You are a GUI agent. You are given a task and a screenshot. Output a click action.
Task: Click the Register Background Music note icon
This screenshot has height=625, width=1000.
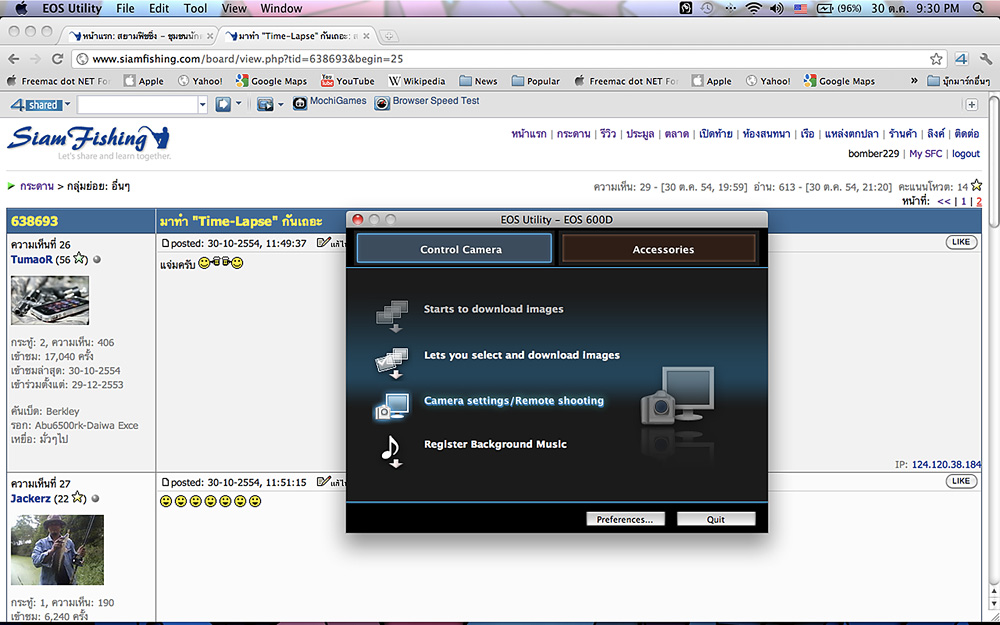coord(391,452)
